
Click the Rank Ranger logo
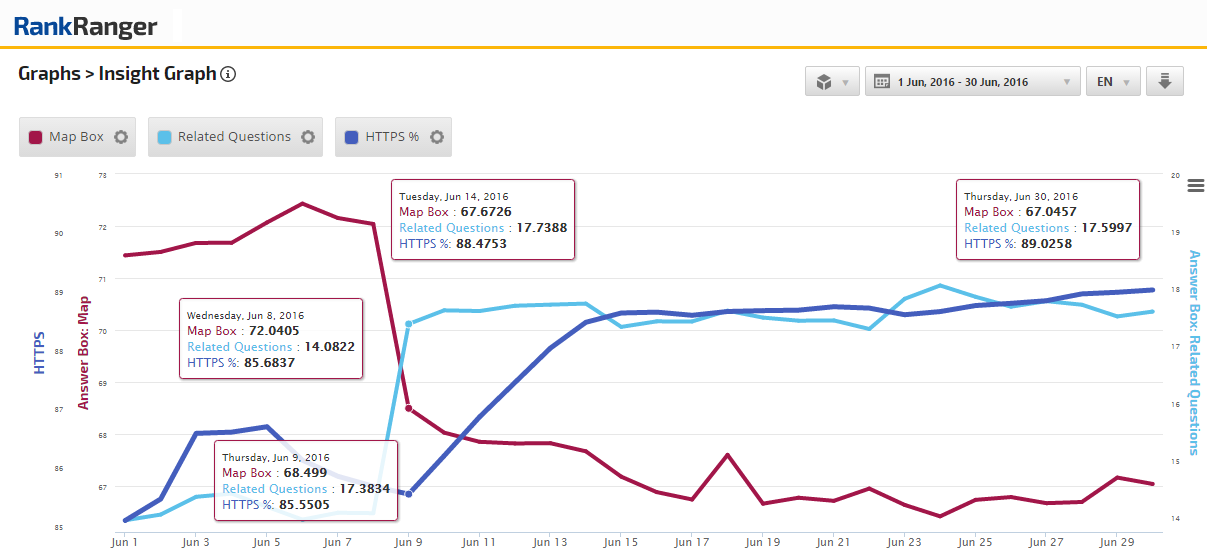point(86,25)
